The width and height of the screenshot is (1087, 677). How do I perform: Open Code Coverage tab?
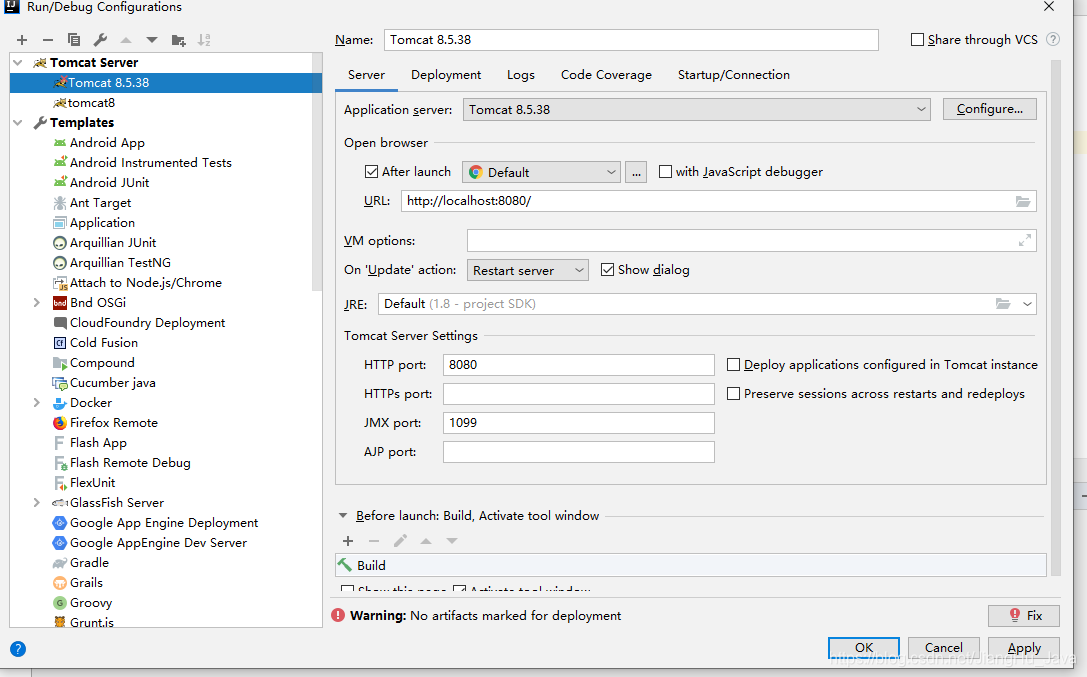[x=606, y=75]
